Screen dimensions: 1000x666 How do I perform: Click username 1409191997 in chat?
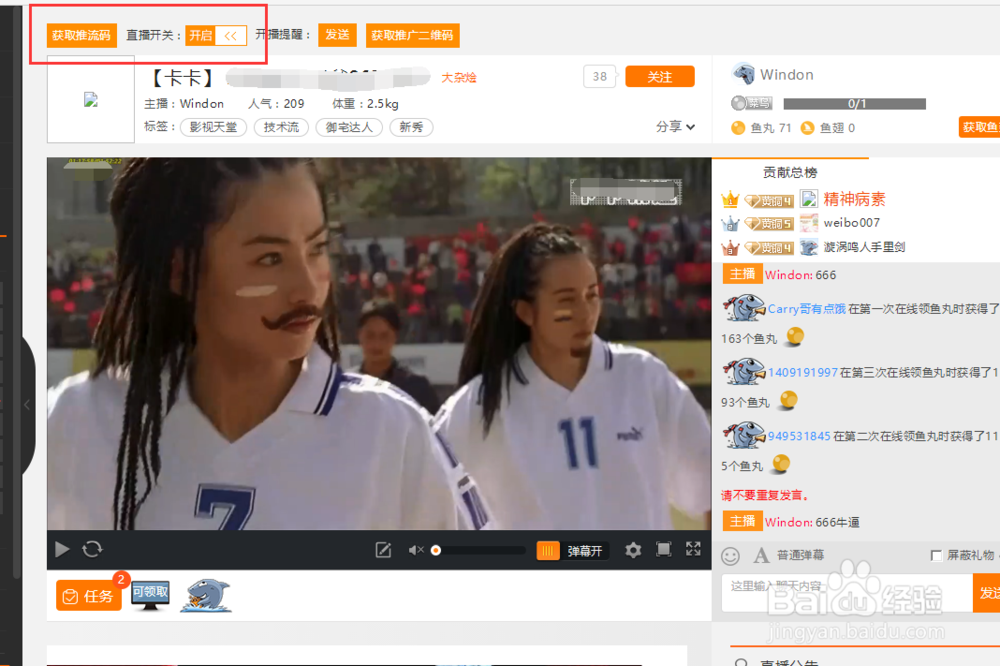802,373
